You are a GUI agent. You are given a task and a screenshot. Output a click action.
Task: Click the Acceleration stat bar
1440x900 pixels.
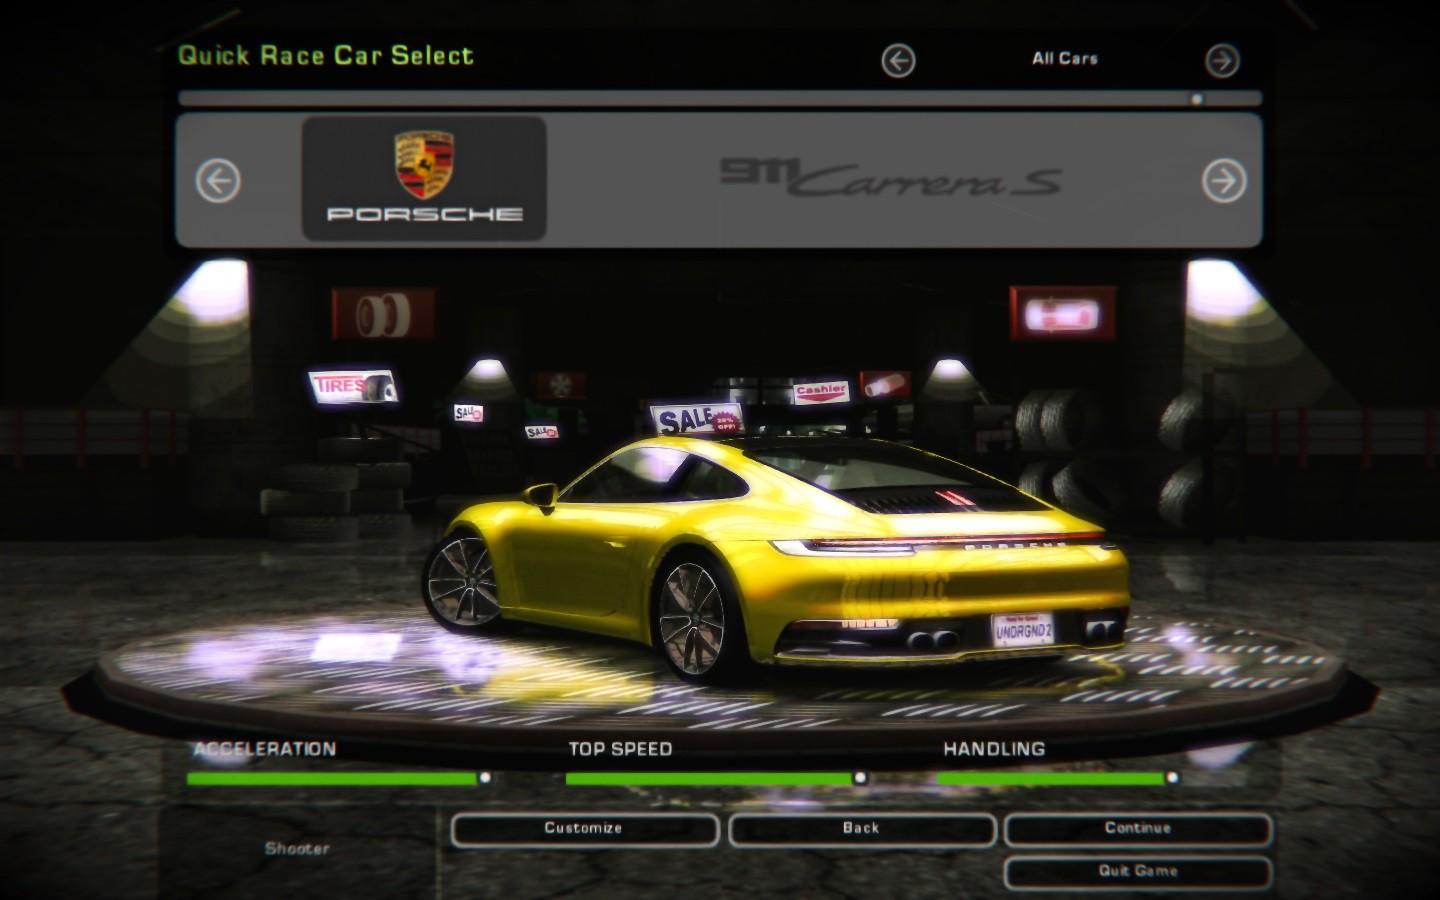(x=338, y=778)
